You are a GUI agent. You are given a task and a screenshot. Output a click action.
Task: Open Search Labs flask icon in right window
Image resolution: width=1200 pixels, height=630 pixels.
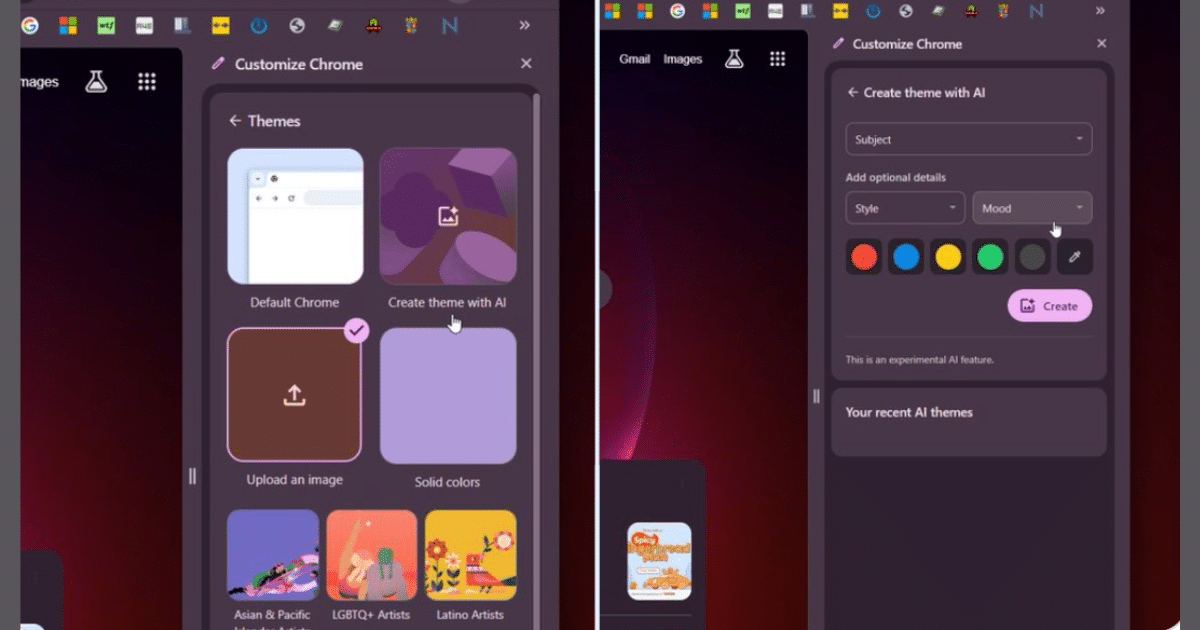click(x=734, y=59)
